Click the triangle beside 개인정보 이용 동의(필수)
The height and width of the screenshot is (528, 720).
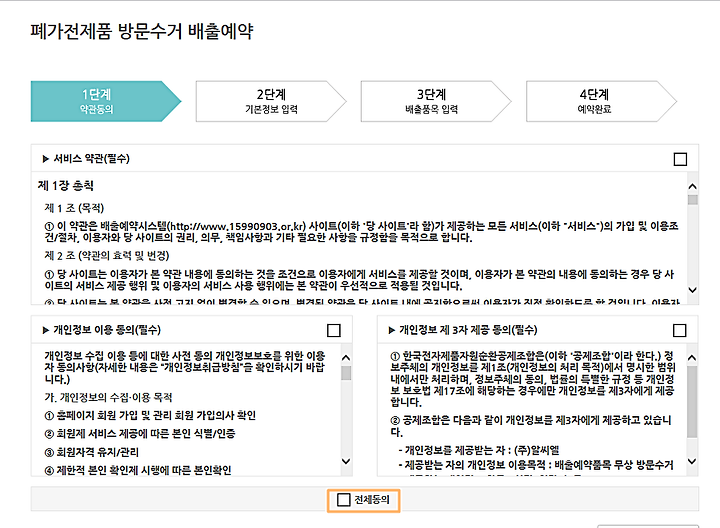(45, 330)
